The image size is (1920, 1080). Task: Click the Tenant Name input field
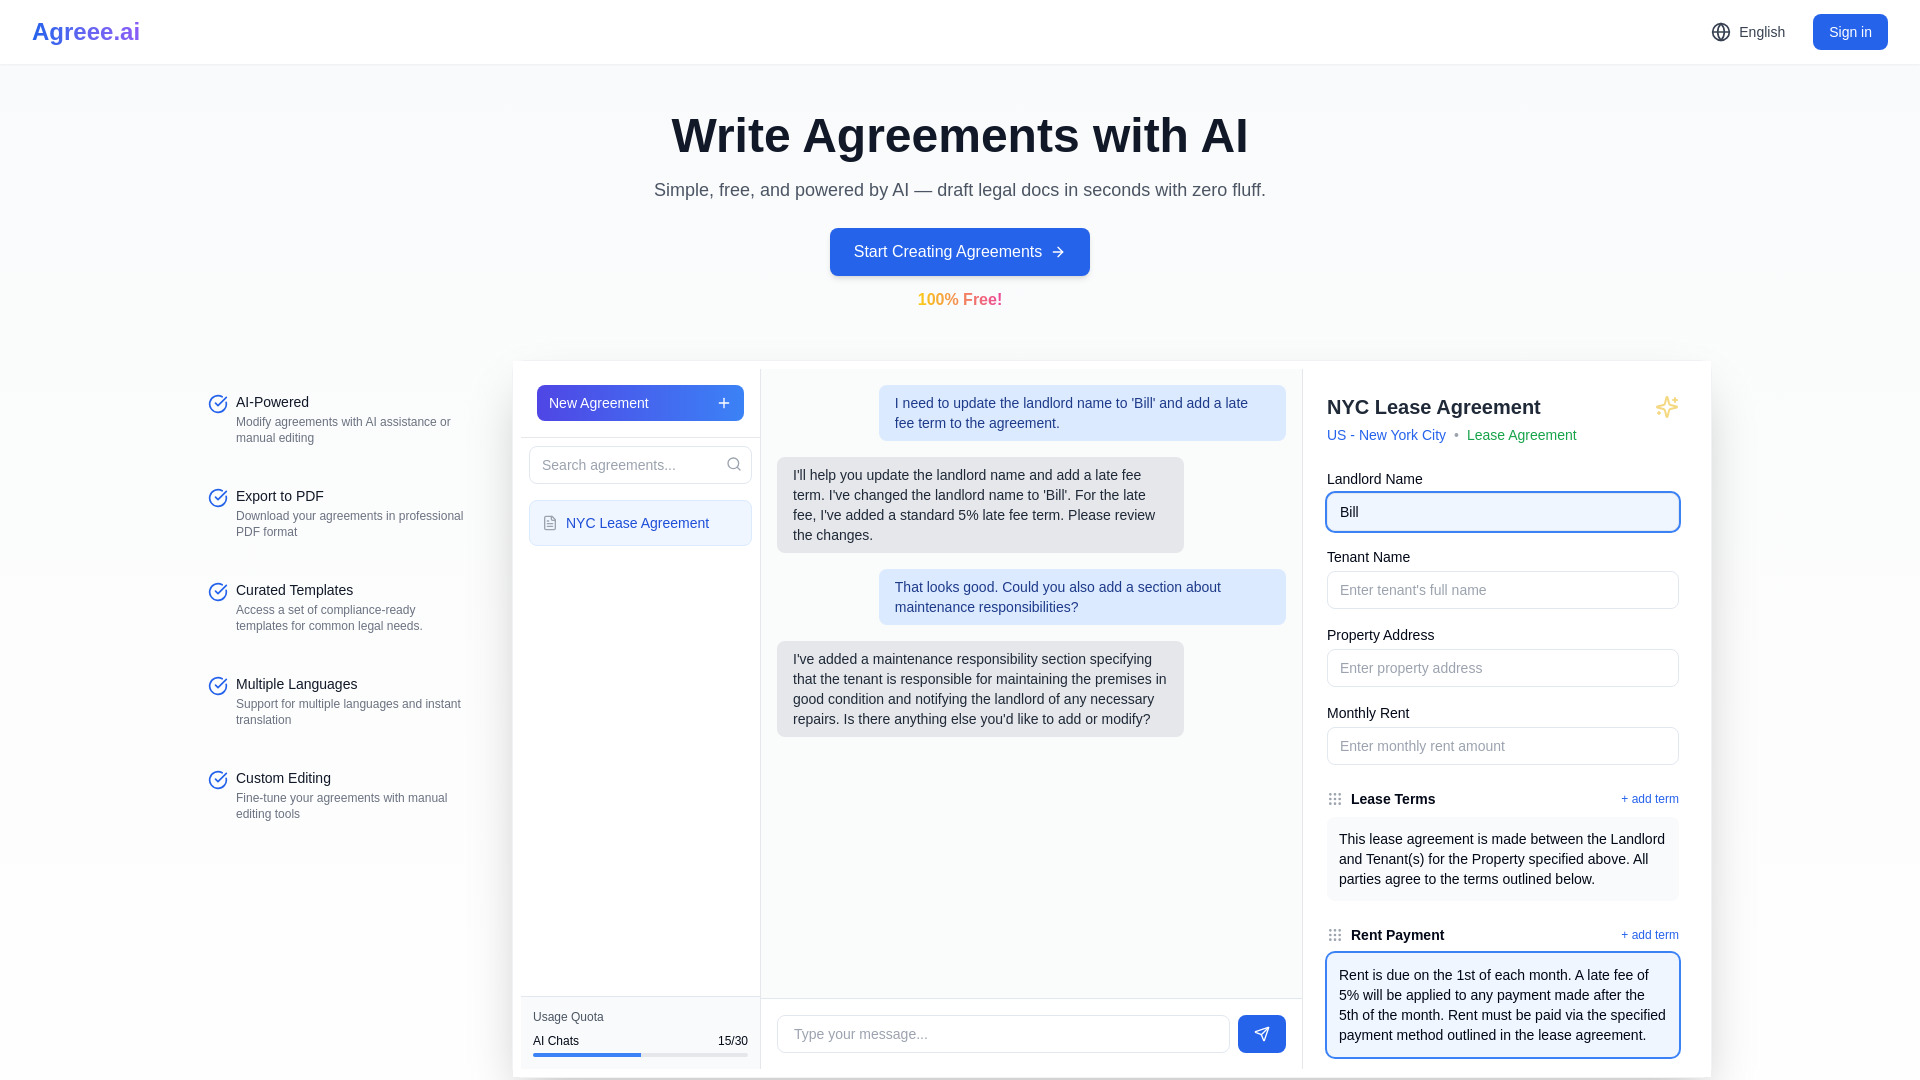[x=1502, y=589]
